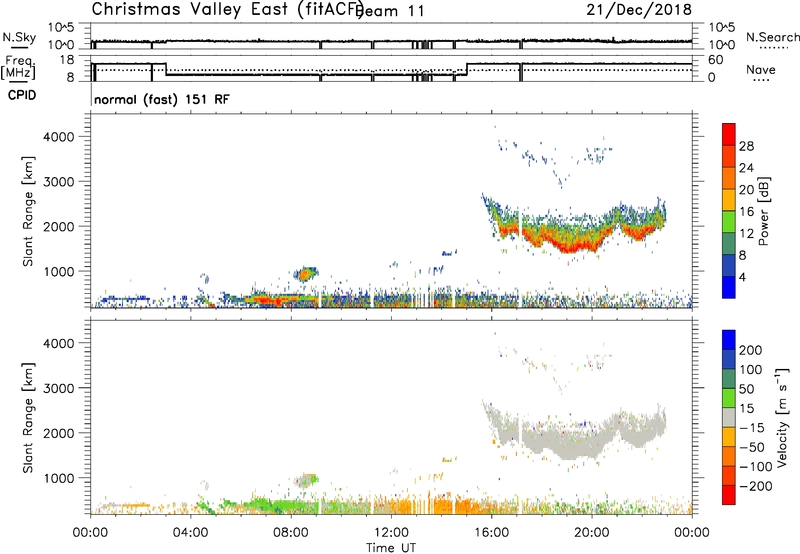Click the '12:00' time tick label
Image resolution: width=800 pixels, height=554 pixels.
point(391,533)
